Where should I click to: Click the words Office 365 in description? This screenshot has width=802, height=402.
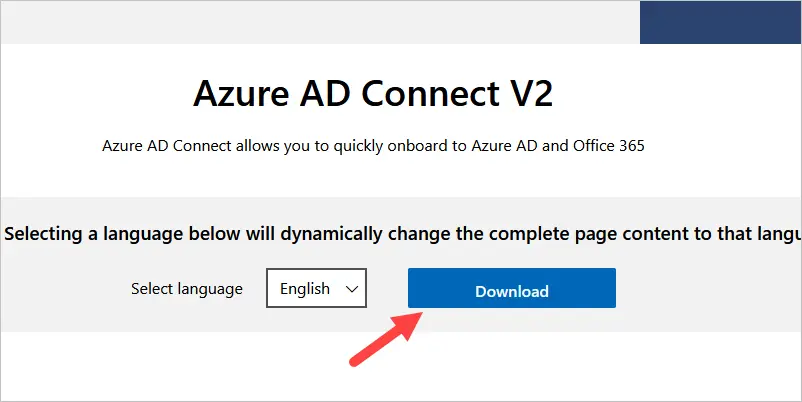[x=609, y=146]
